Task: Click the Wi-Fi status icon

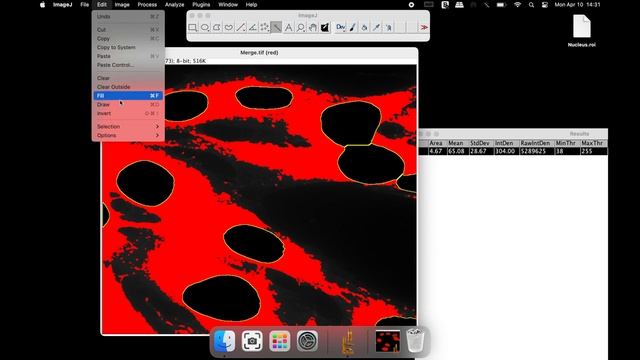Action: coord(517,5)
